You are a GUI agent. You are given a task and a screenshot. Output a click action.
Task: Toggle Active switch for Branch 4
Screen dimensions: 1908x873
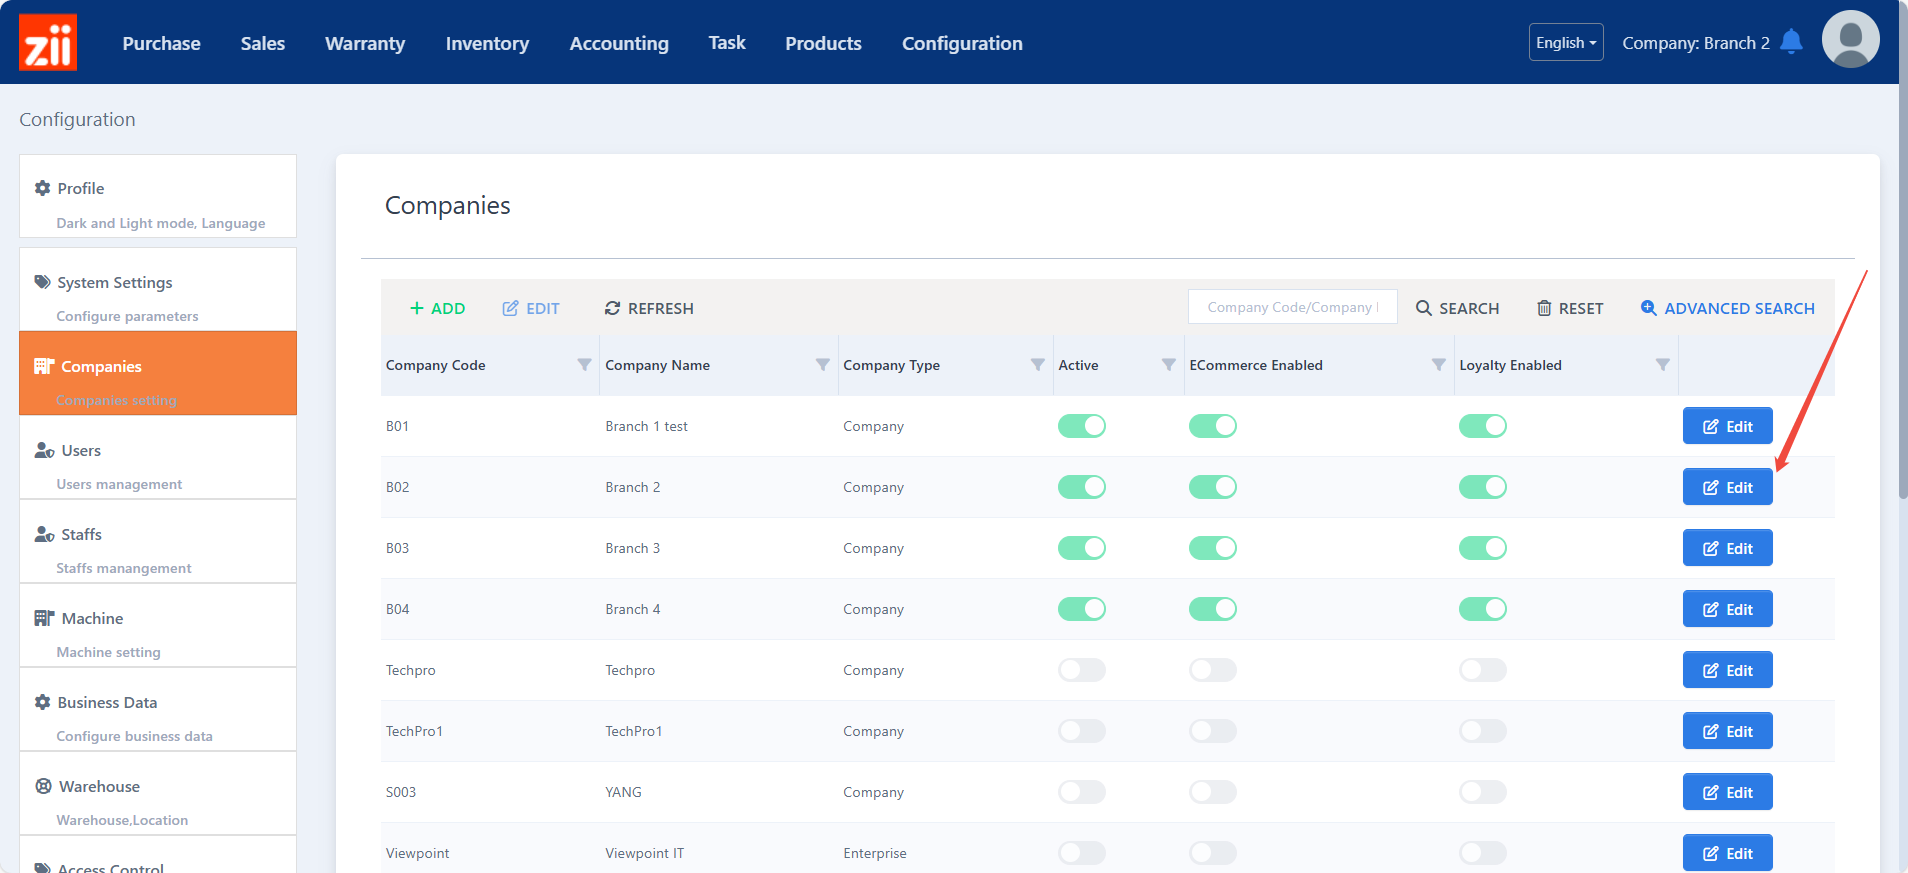1082,609
